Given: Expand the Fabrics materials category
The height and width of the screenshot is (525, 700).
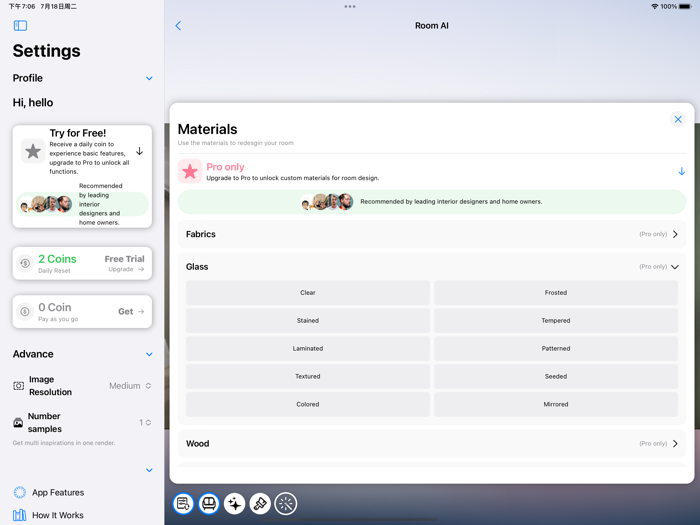Looking at the screenshot, I should pyautogui.click(x=432, y=234).
